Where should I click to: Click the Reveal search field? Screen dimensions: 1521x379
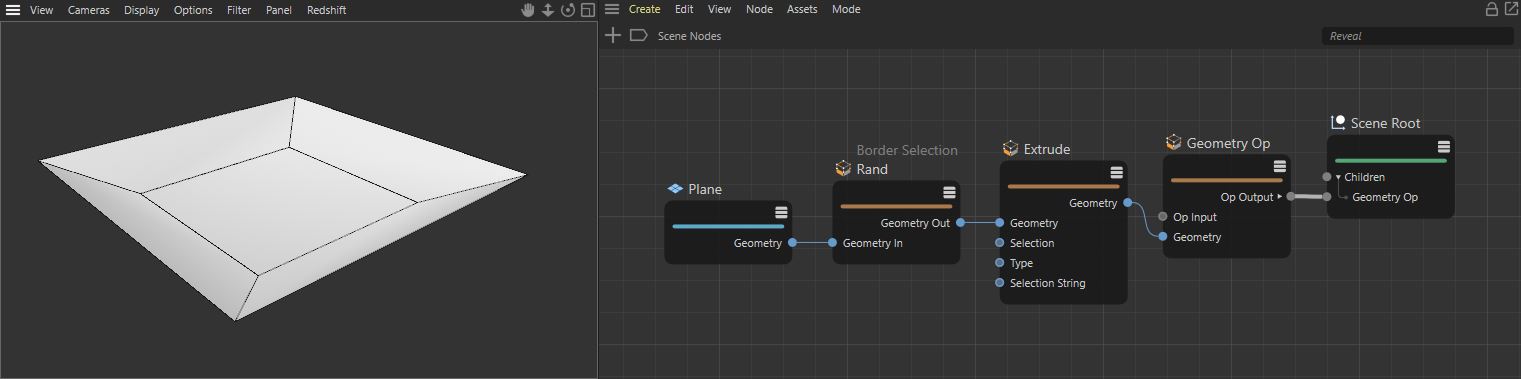[x=1417, y=36]
